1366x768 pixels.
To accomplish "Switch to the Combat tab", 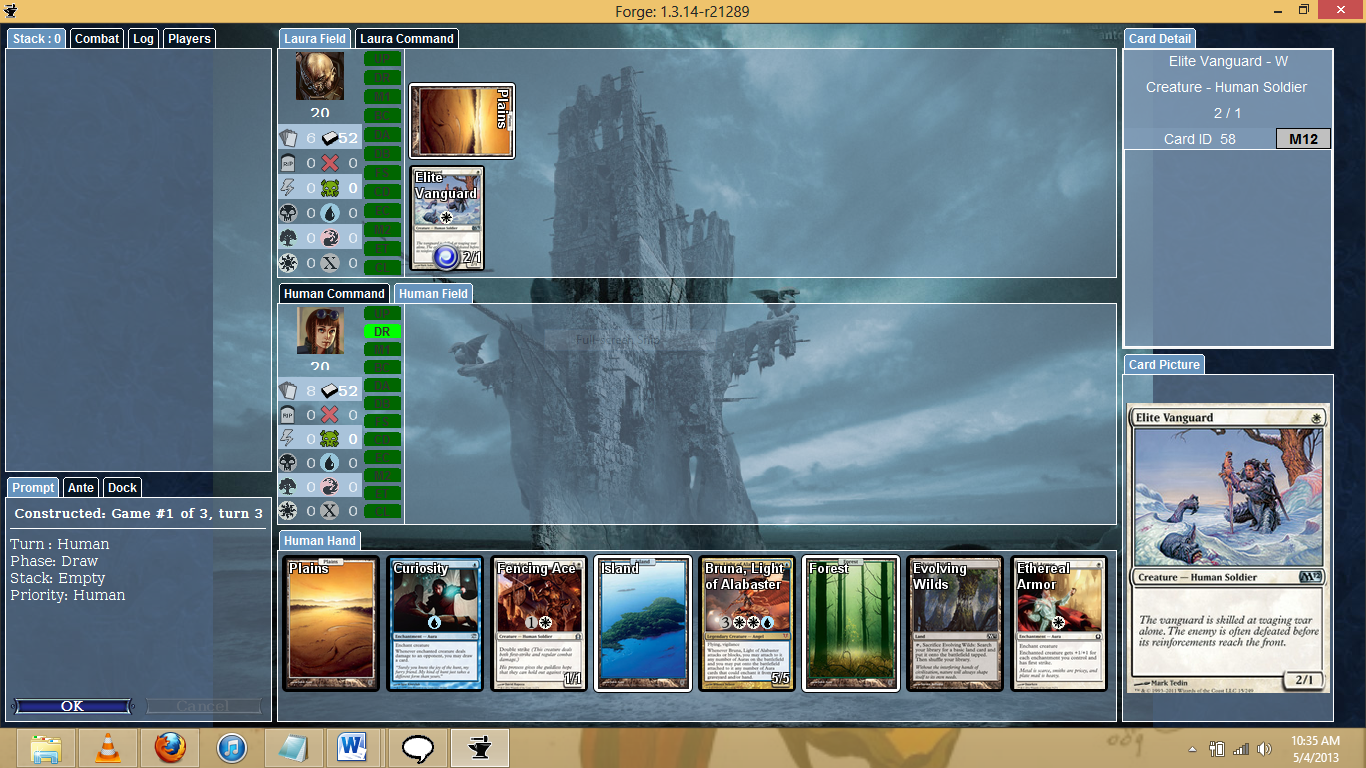I will [97, 39].
